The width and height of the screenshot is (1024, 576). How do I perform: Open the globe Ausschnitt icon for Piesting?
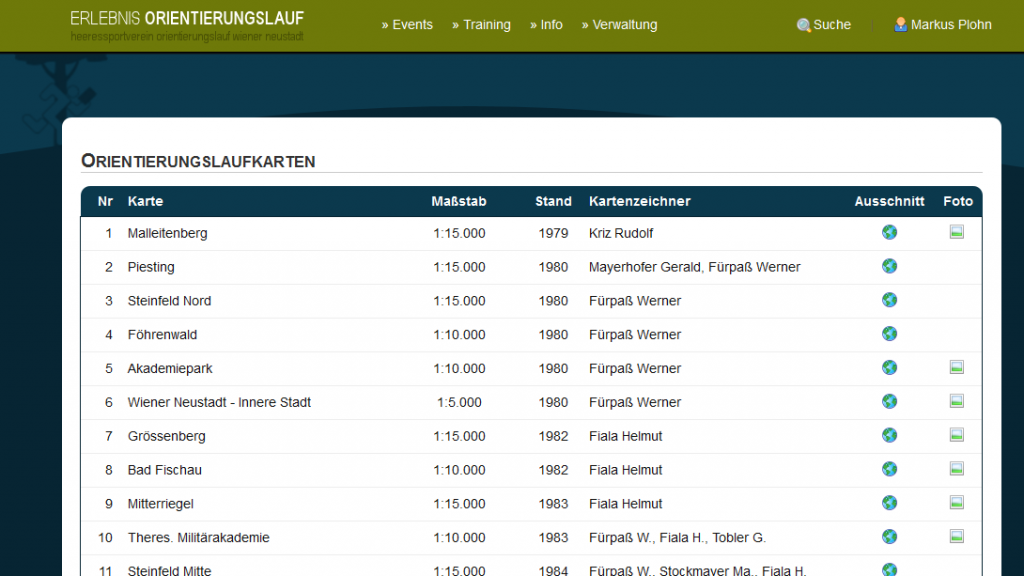coord(889,266)
